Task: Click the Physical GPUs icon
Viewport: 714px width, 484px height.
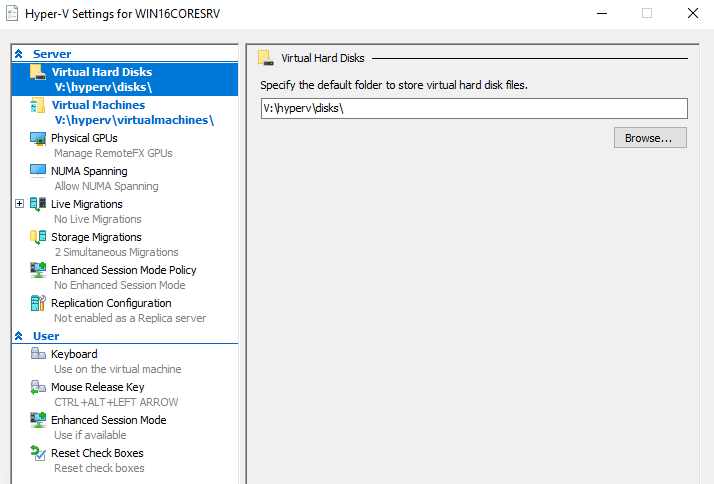Action: tap(37, 138)
